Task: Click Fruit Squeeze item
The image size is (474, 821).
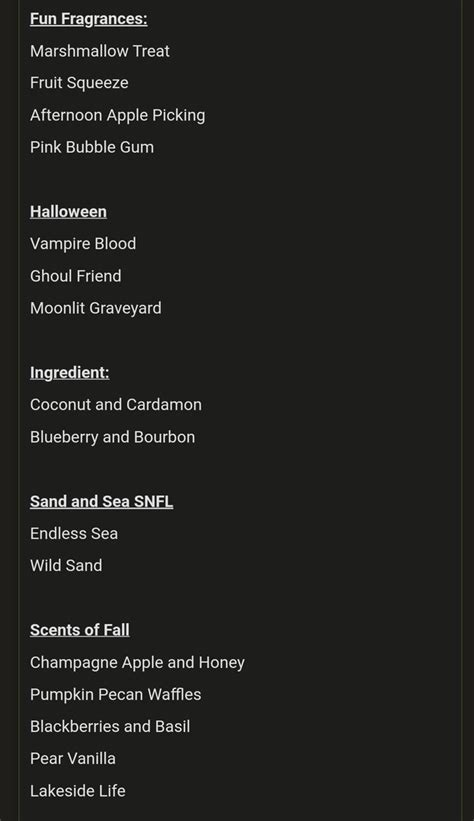Action: (x=79, y=83)
